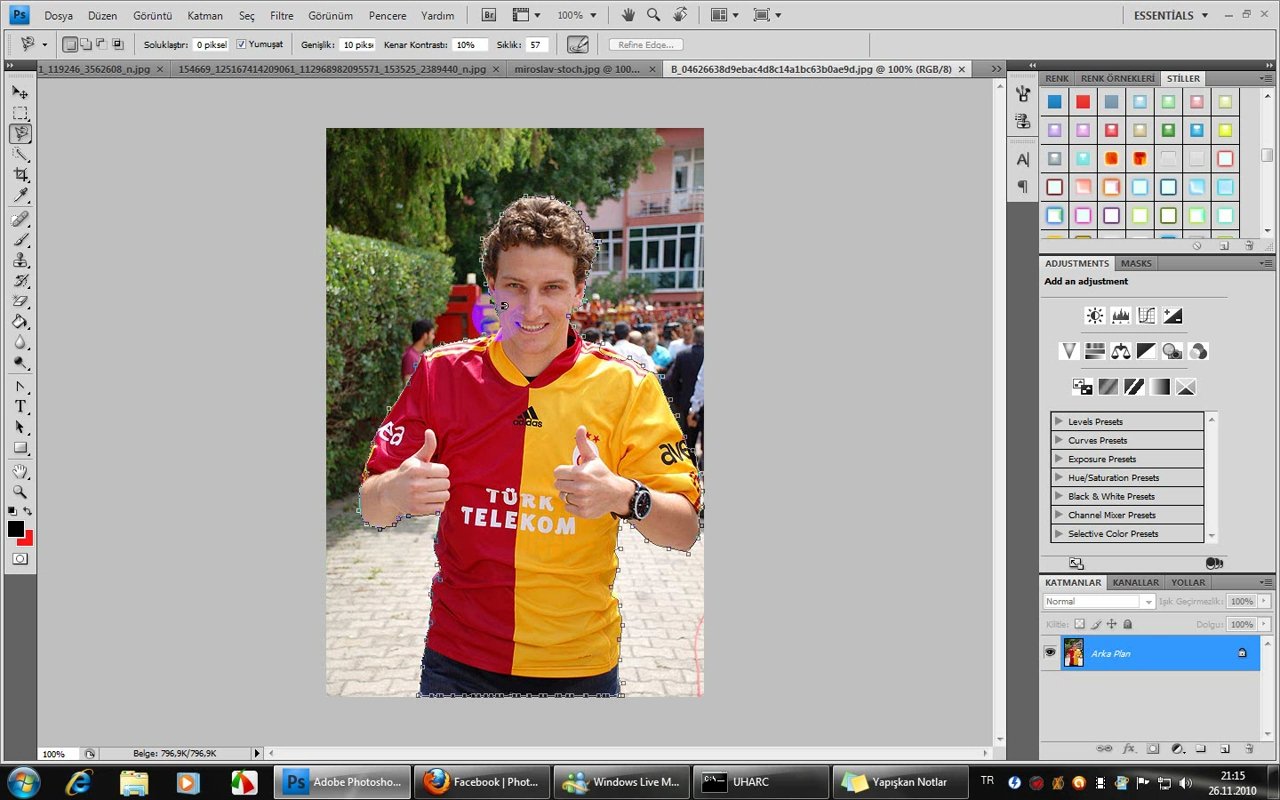Select the Blur tool
This screenshot has width=1280, height=800.
[20, 343]
